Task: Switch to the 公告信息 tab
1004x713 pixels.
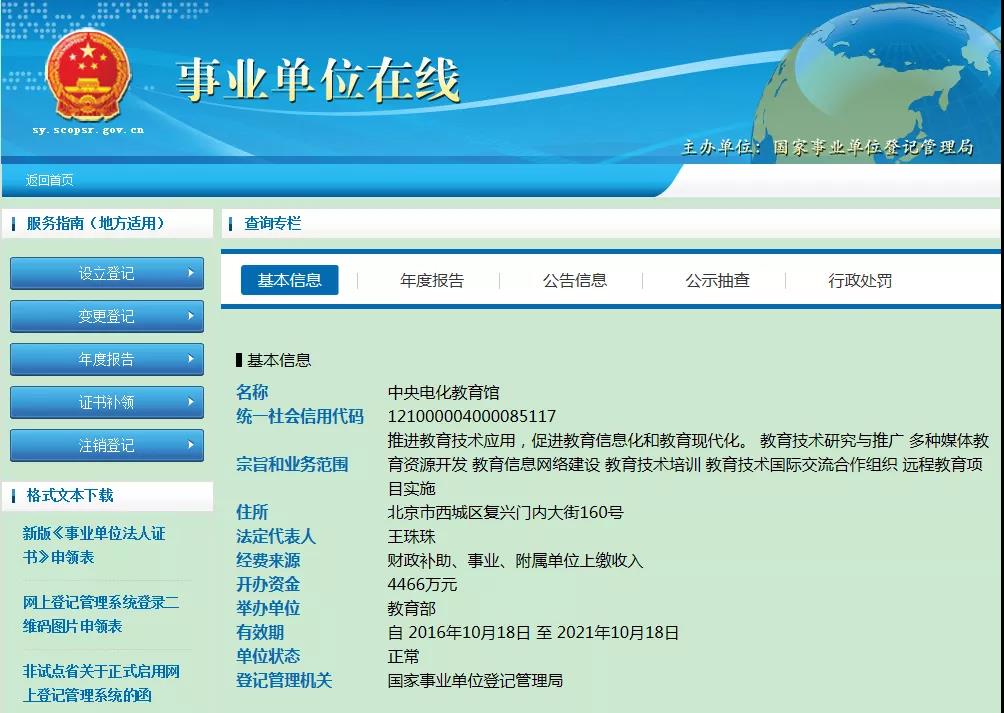Action: pyautogui.click(x=574, y=280)
